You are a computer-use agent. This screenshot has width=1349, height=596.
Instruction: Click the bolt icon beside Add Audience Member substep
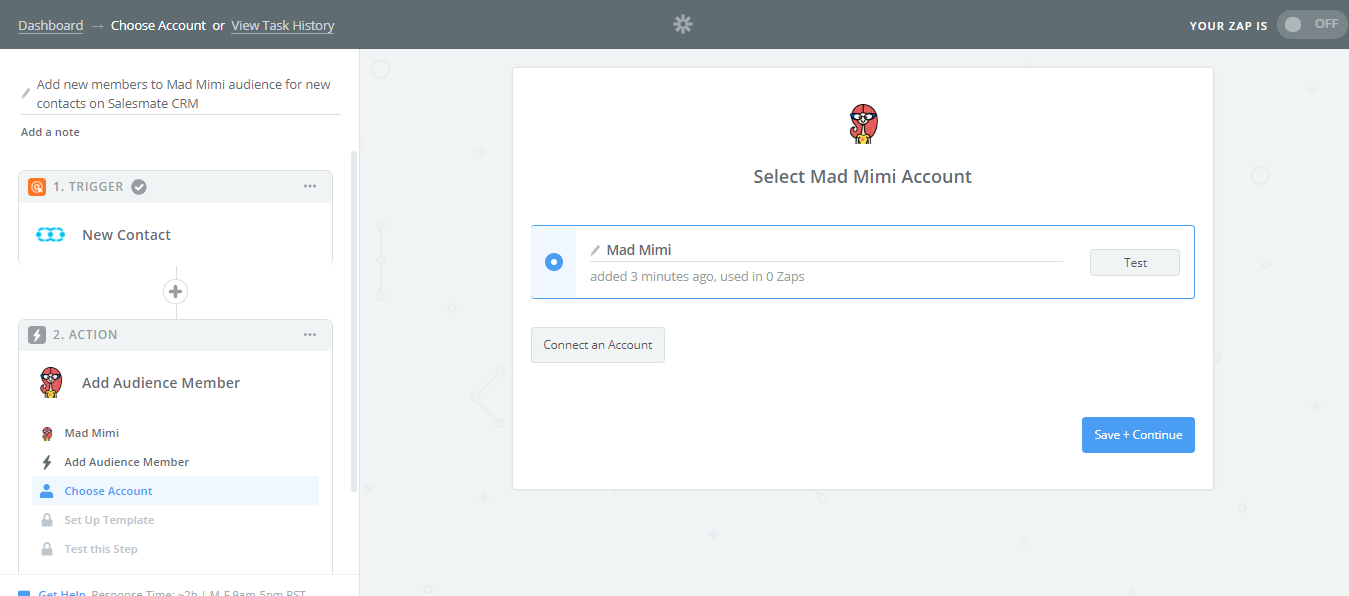[x=46, y=462]
